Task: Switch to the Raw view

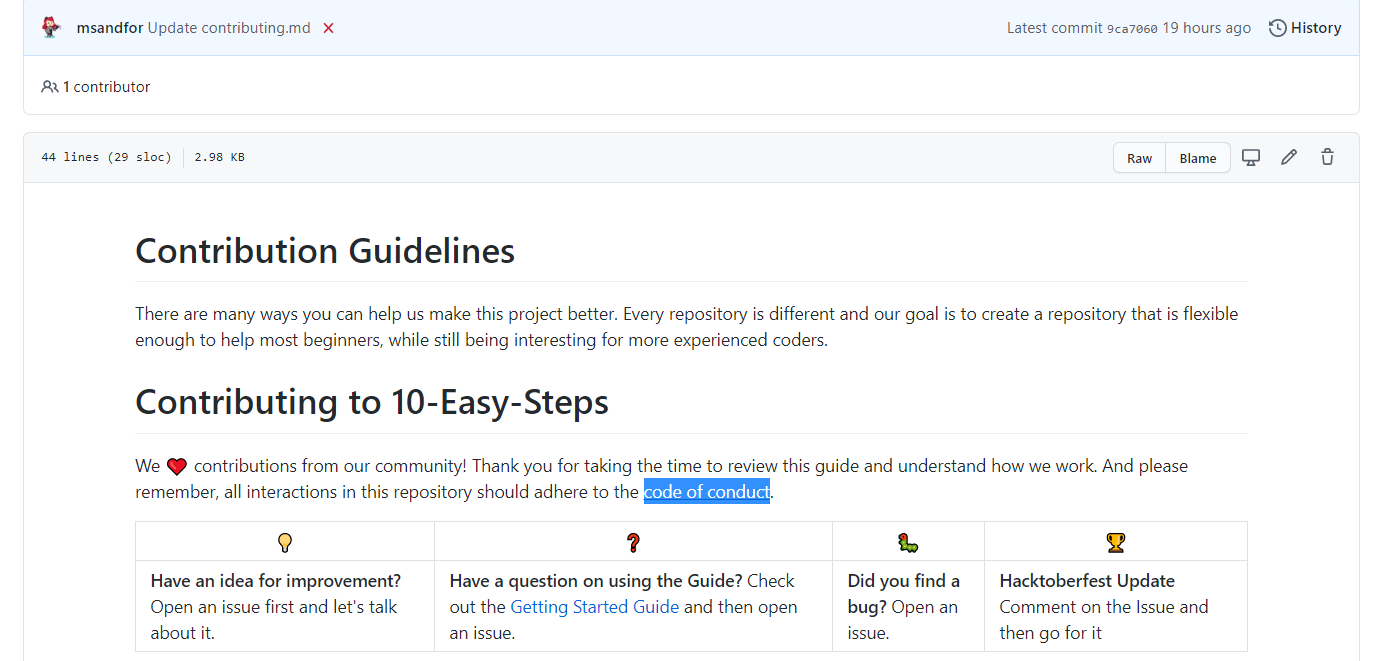Action: [1139, 157]
